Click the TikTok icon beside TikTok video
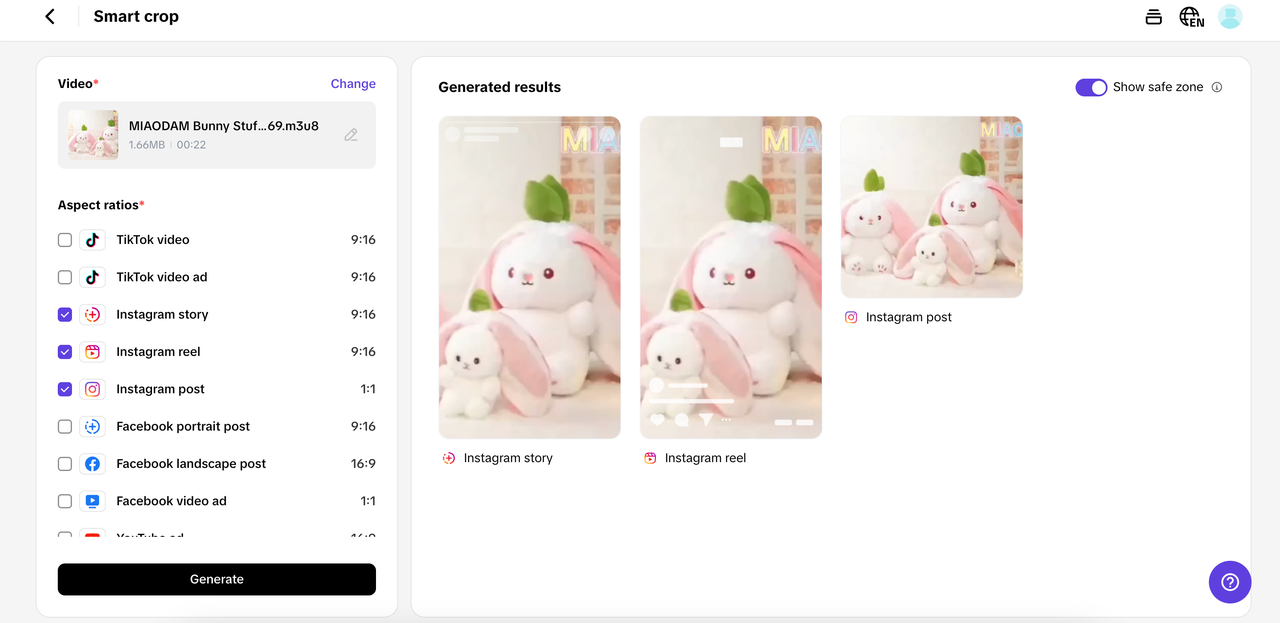Viewport: 1280px width, 623px height. point(91,240)
